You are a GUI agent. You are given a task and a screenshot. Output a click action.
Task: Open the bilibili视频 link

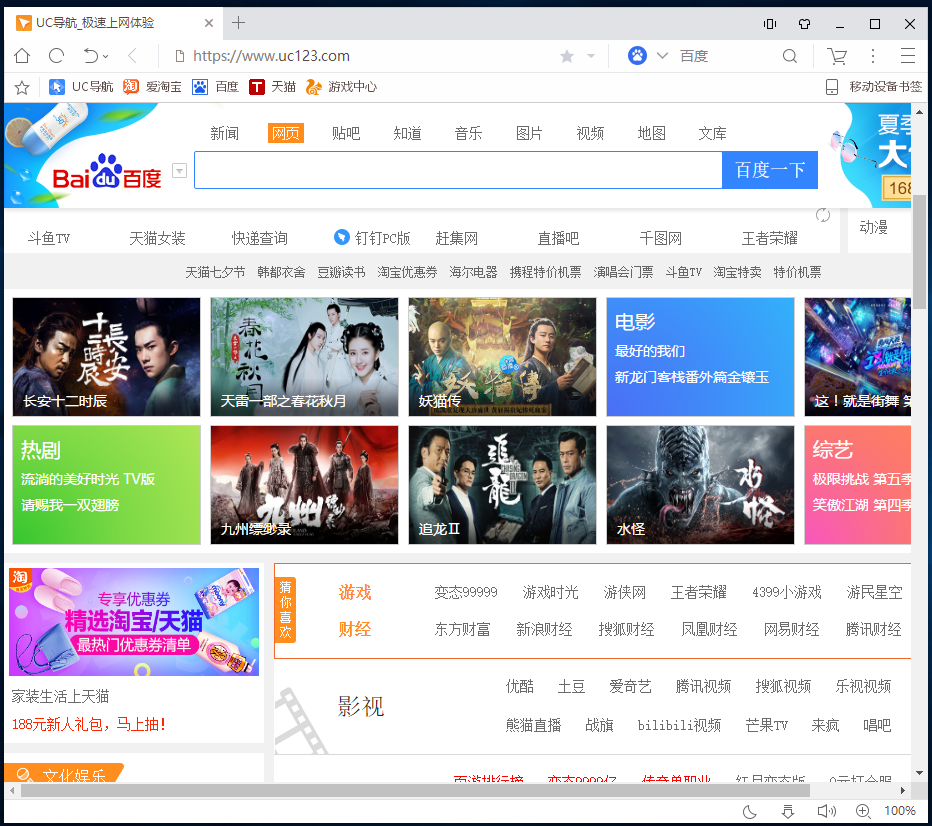click(679, 725)
